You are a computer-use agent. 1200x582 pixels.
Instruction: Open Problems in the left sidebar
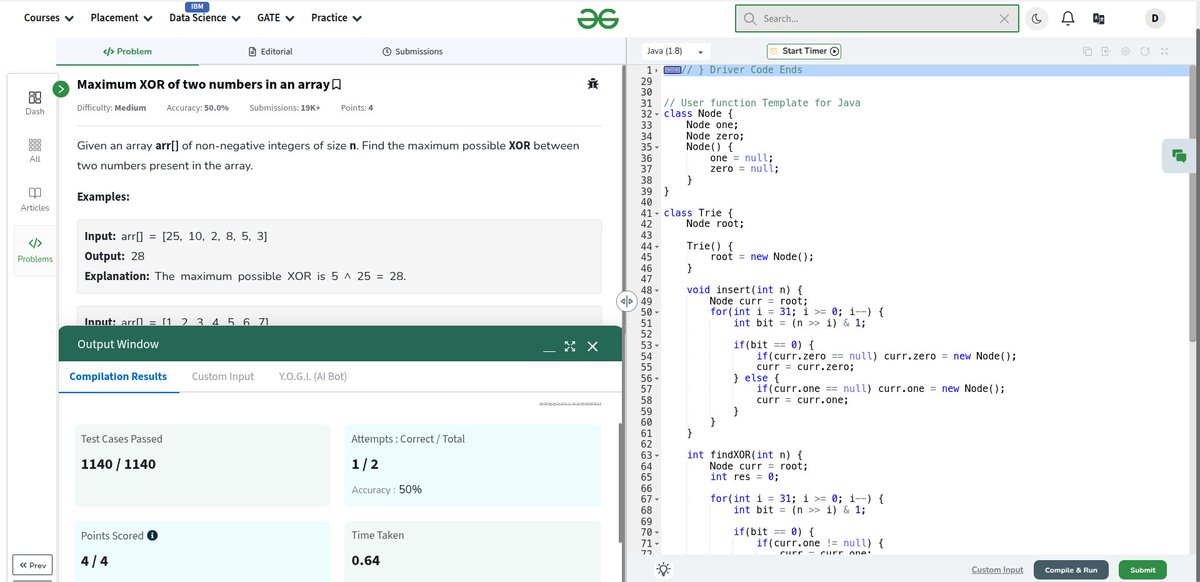point(35,249)
